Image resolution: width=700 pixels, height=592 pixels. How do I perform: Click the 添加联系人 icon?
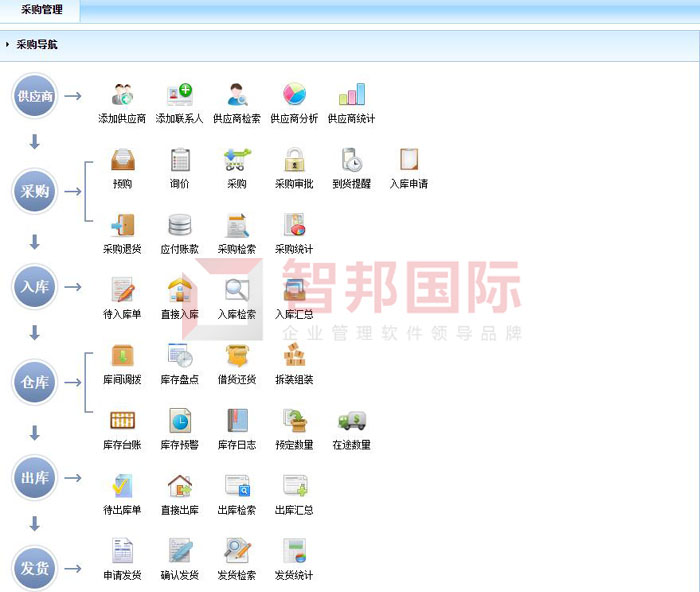tap(179, 96)
